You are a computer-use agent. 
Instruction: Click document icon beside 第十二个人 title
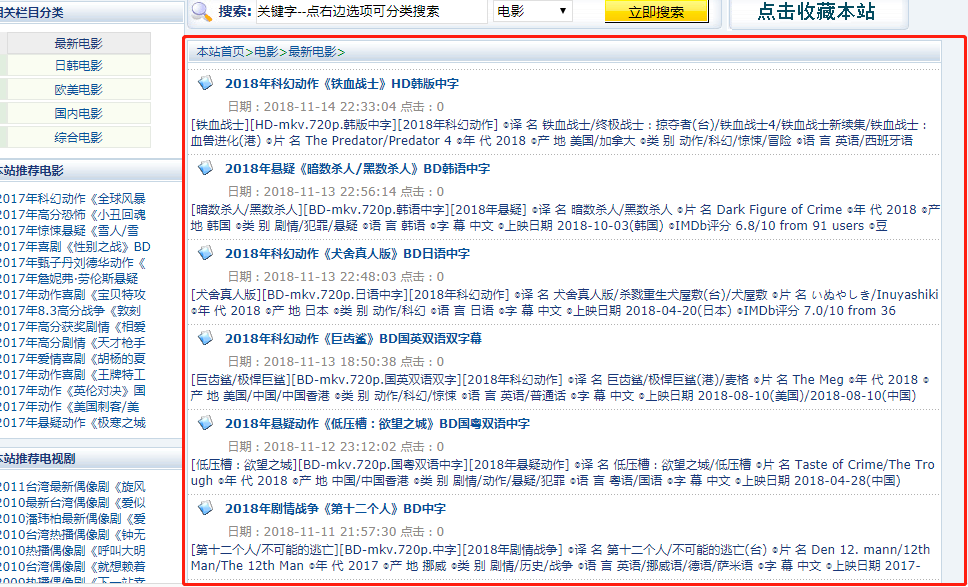(205, 508)
